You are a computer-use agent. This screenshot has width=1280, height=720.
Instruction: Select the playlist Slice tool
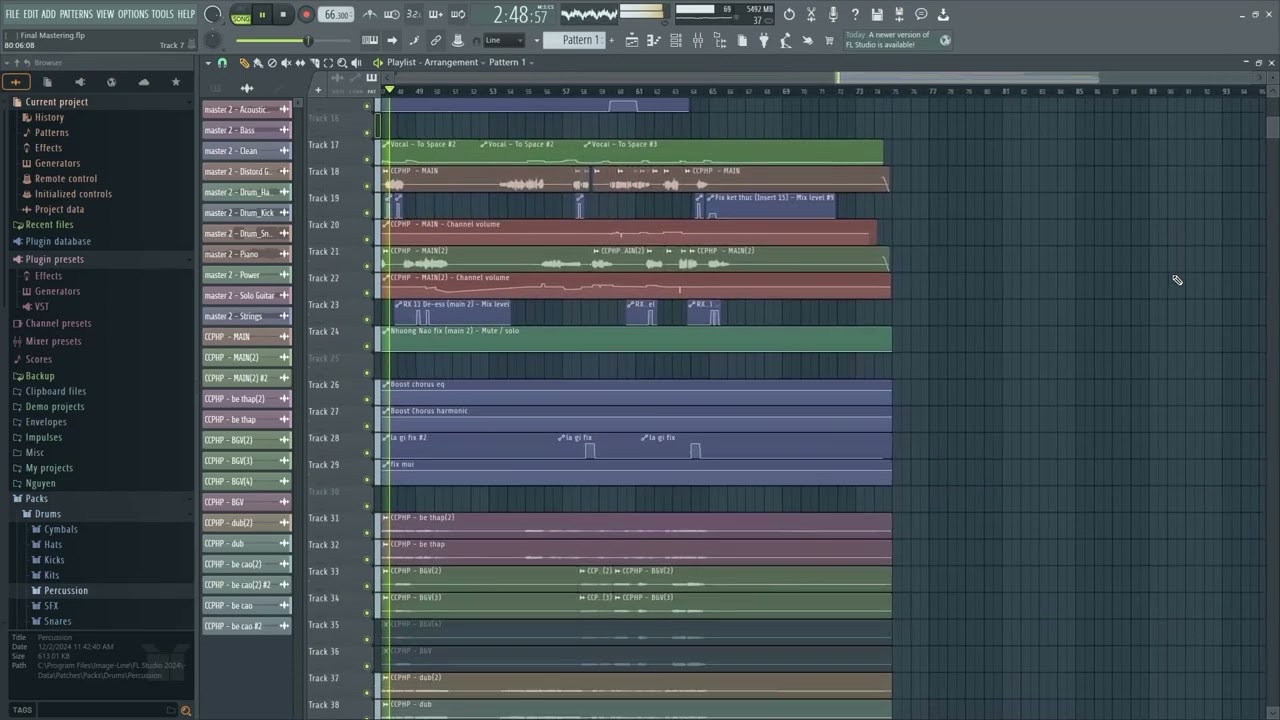click(314, 62)
